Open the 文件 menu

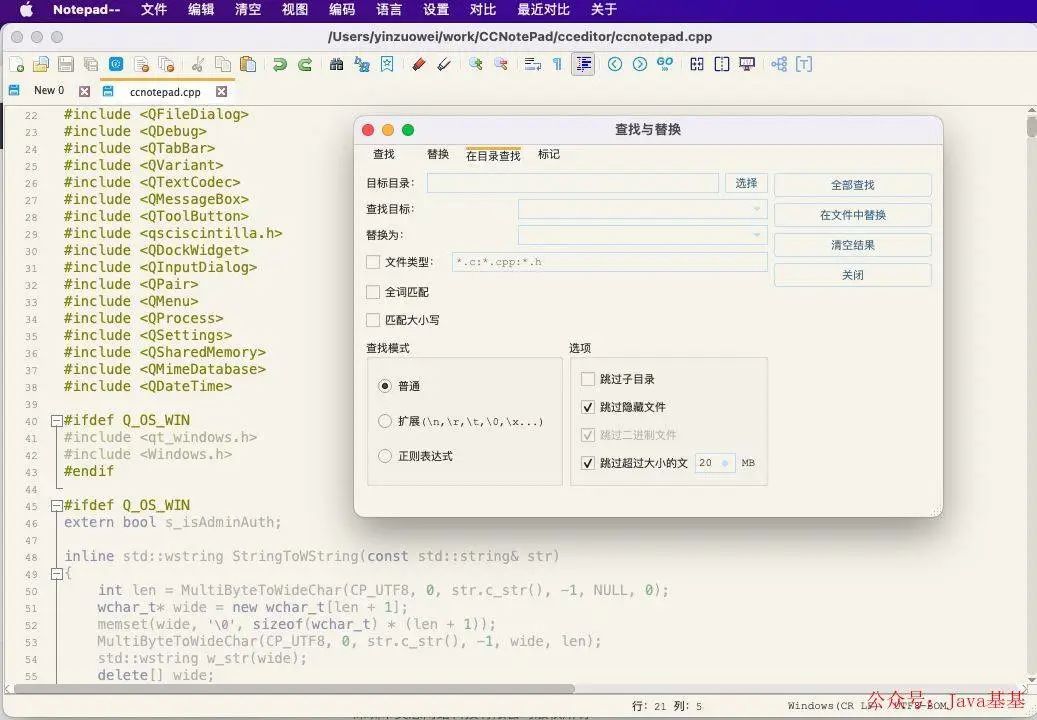pos(154,10)
